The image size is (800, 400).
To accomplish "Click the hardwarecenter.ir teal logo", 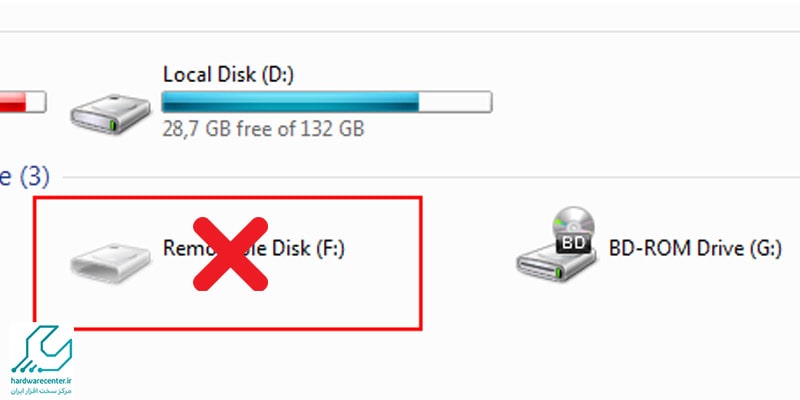I will pyautogui.click(x=41, y=348).
